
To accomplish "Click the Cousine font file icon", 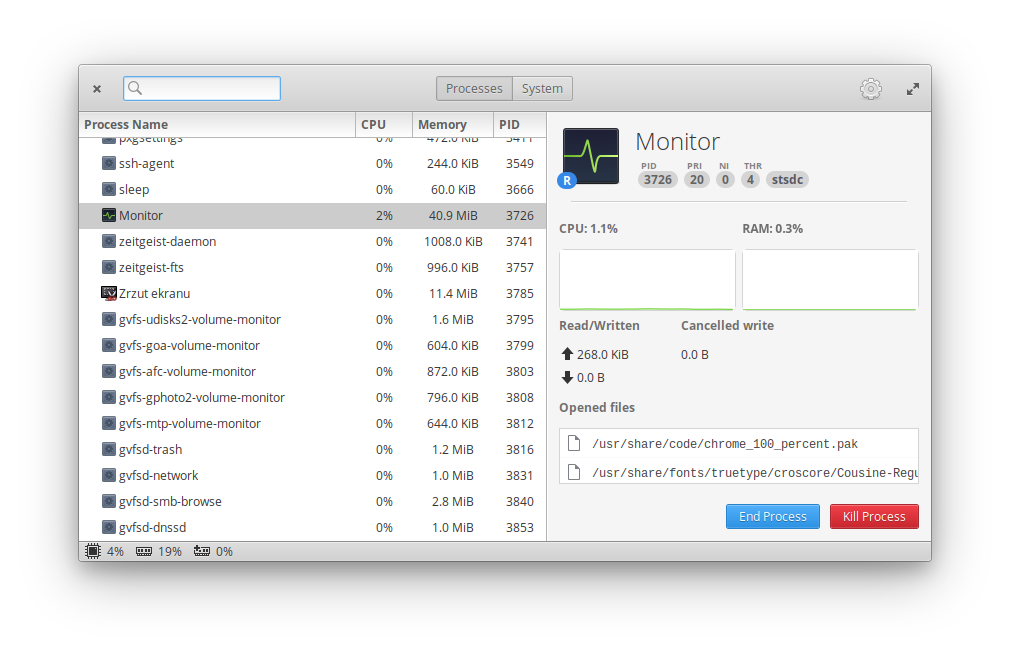I will (574, 472).
